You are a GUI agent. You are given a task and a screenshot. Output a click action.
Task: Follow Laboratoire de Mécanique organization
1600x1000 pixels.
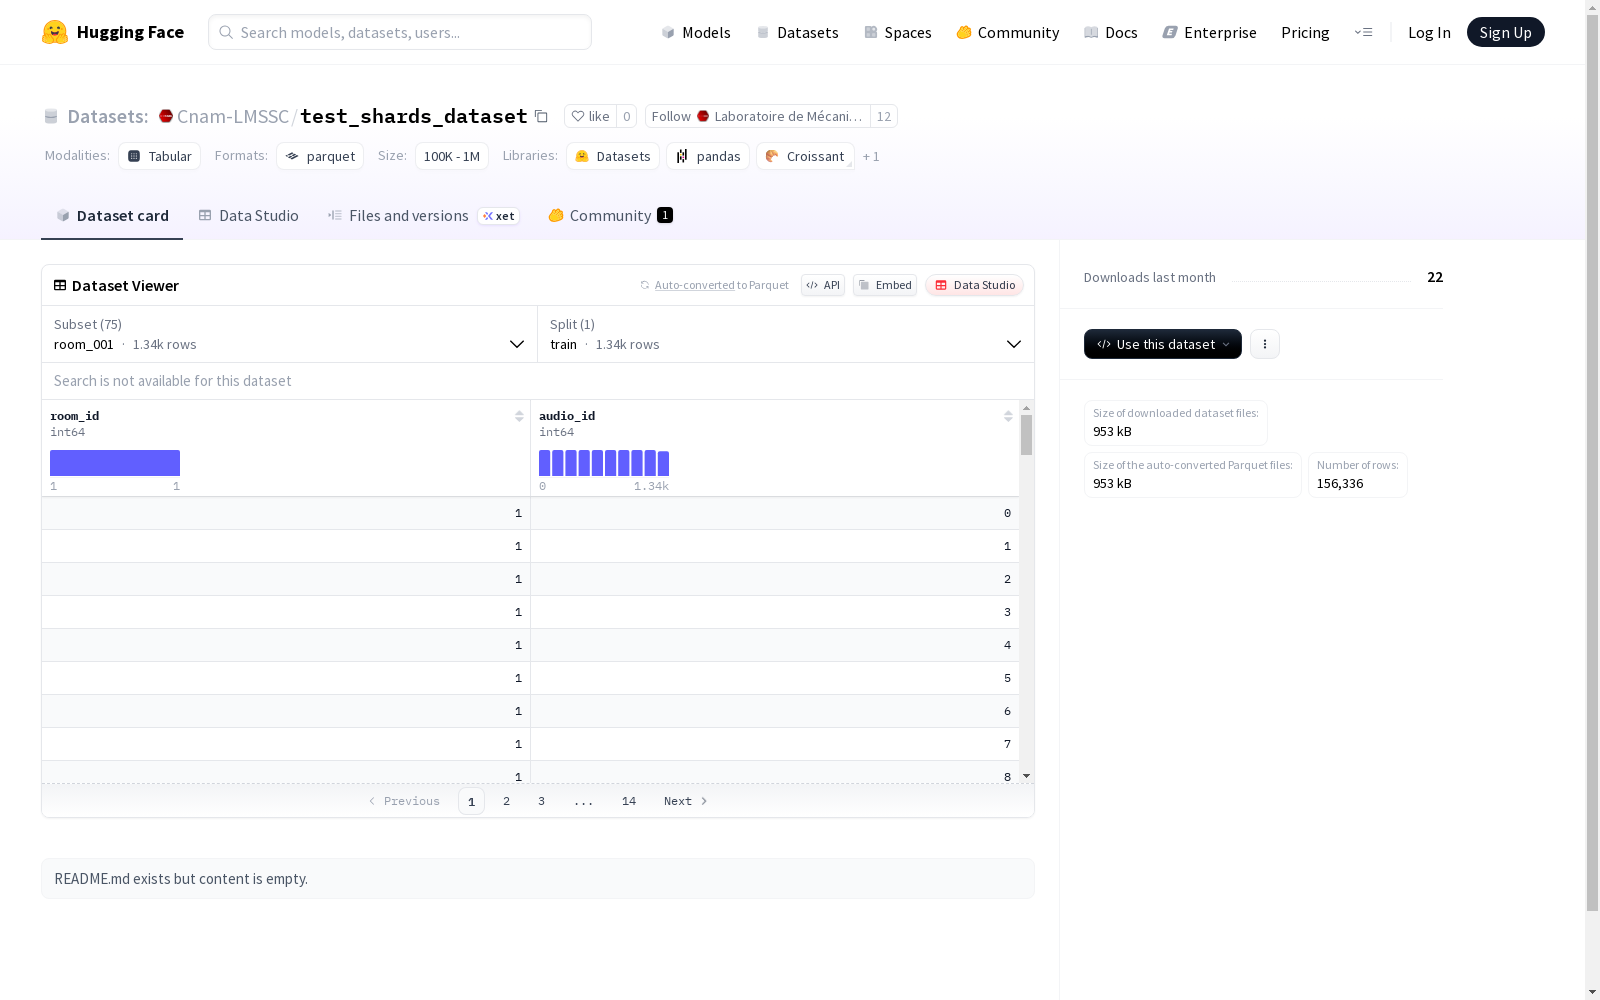click(758, 116)
